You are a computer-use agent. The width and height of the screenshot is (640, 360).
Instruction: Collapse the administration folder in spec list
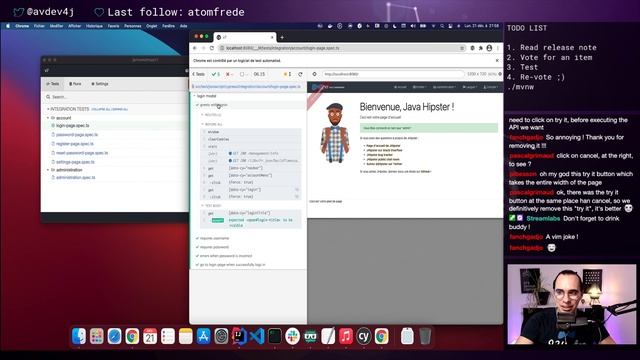(x=65, y=170)
